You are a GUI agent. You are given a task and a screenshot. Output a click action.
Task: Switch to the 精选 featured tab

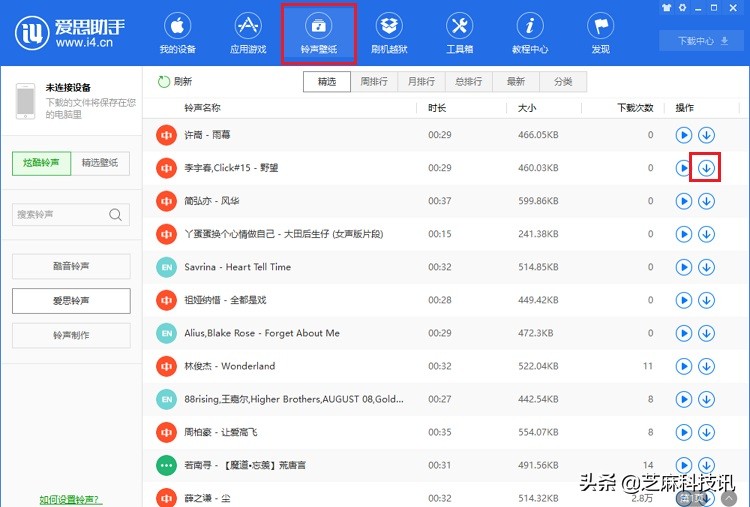tap(327, 82)
